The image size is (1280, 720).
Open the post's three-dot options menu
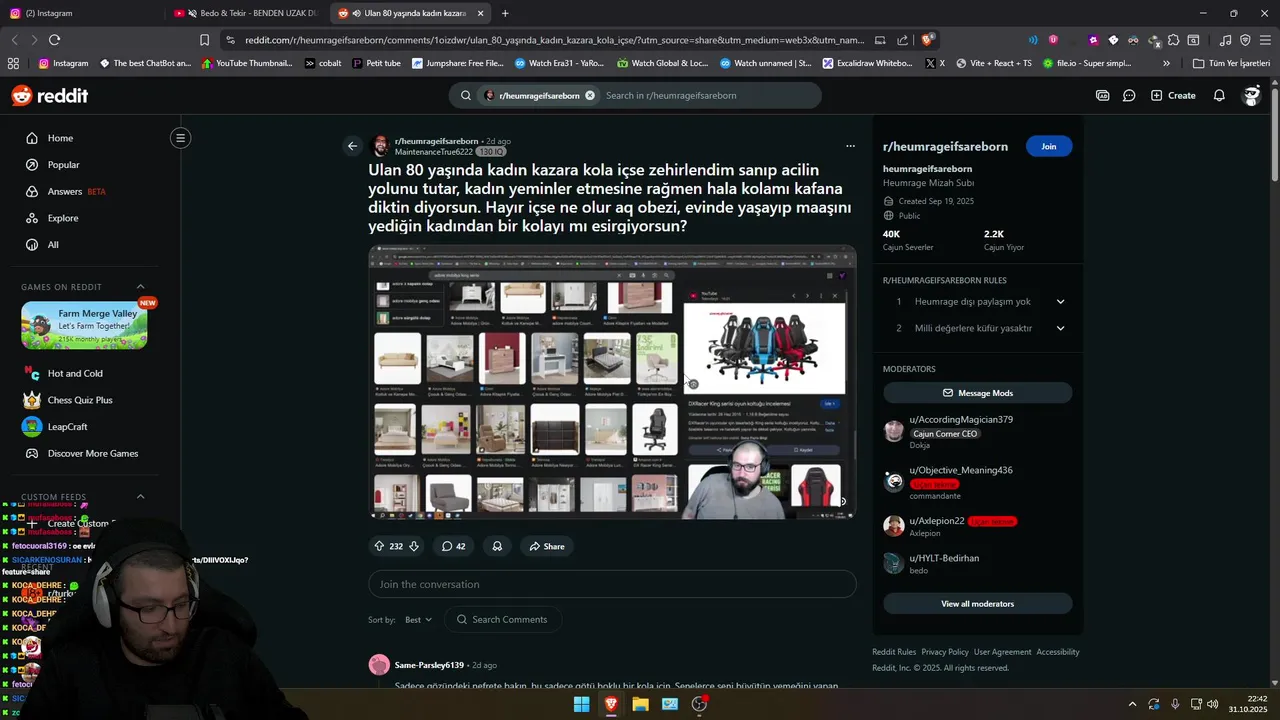pyautogui.click(x=850, y=146)
